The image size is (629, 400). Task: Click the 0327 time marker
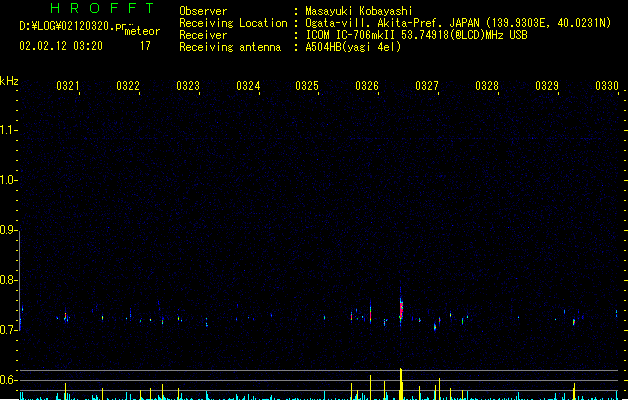(x=427, y=86)
